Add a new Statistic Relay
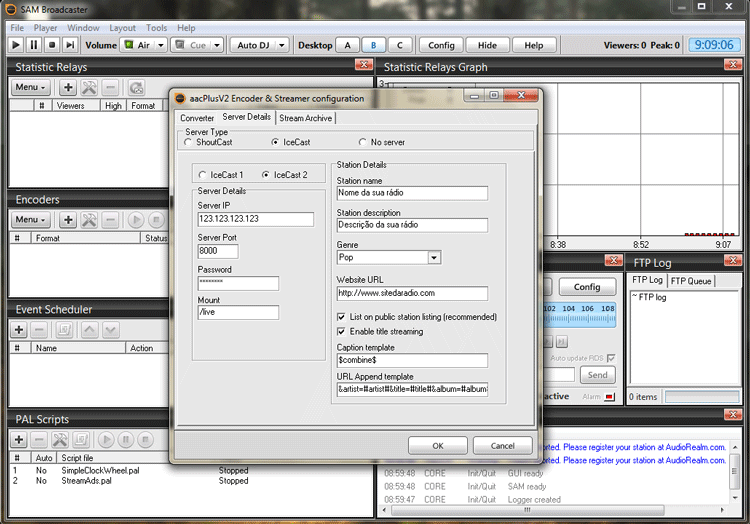This screenshot has height=524, width=750. pyautogui.click(x=68, y=88)
